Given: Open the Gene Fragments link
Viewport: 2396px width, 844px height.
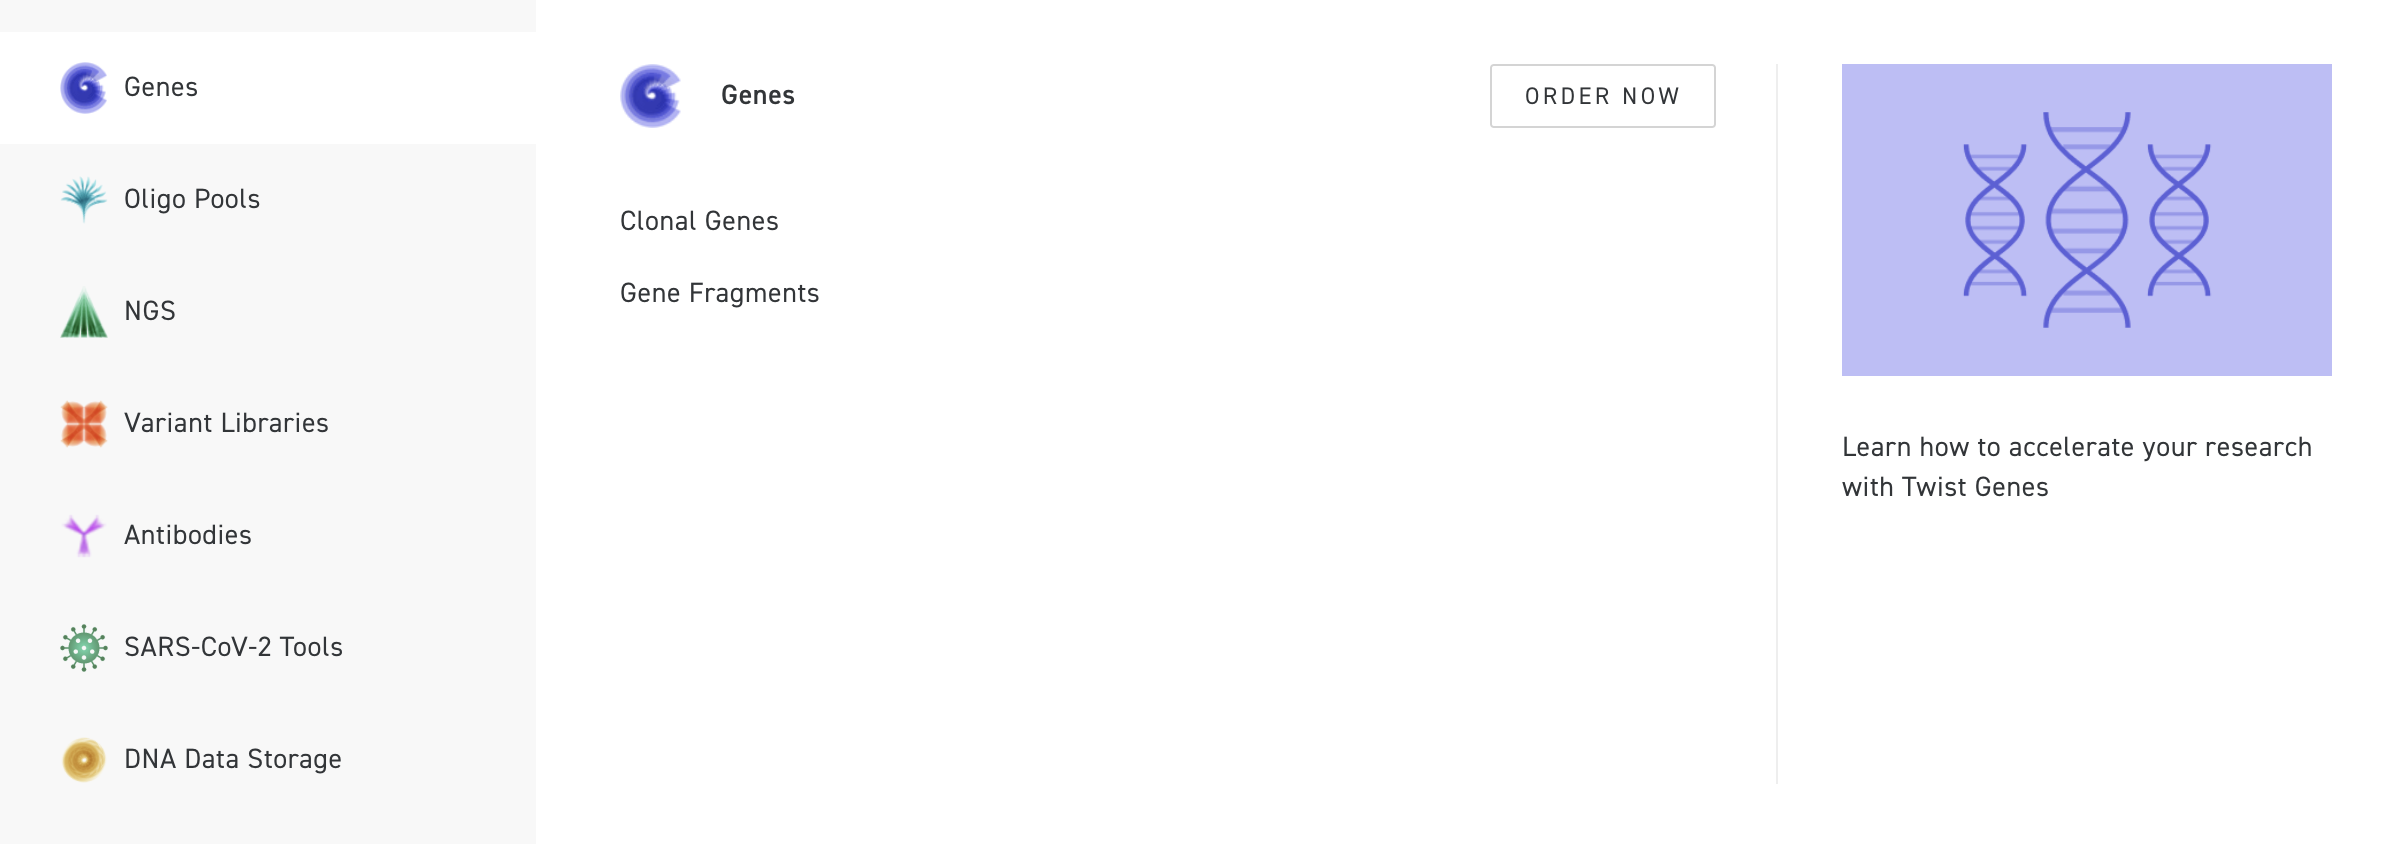Looking at the screenshot, I should click(x=719, y=293).
